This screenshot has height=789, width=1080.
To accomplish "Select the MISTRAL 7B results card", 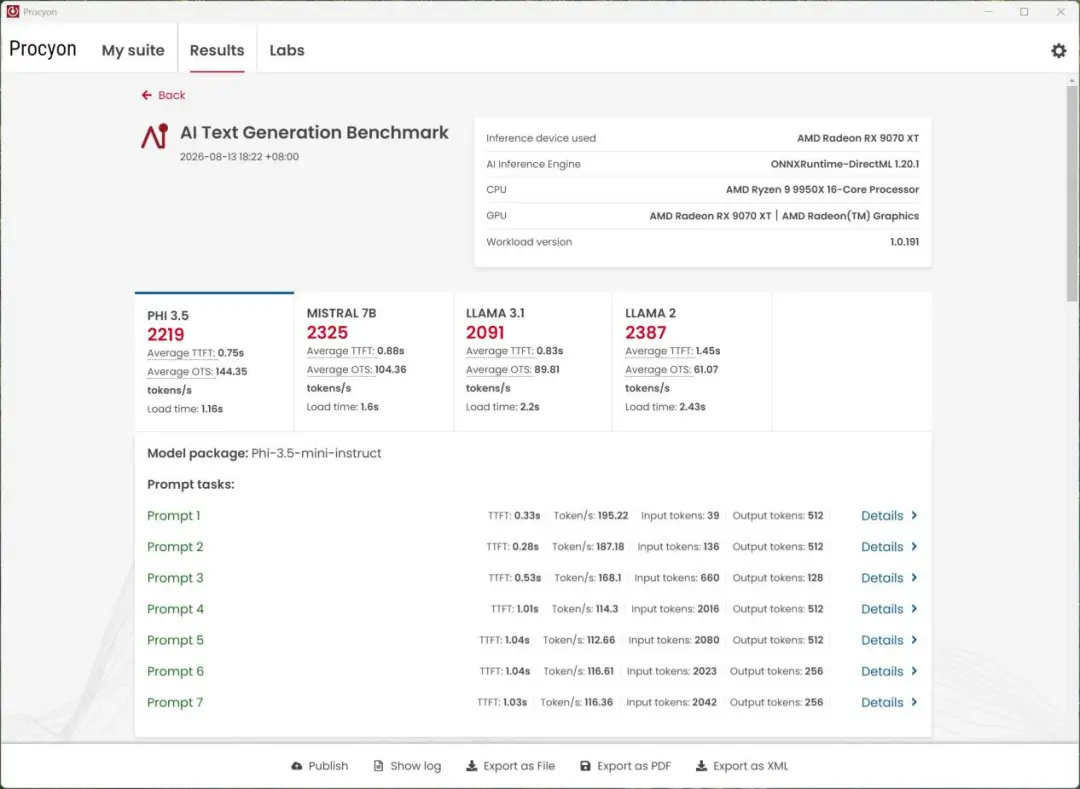I will point(374,361).
